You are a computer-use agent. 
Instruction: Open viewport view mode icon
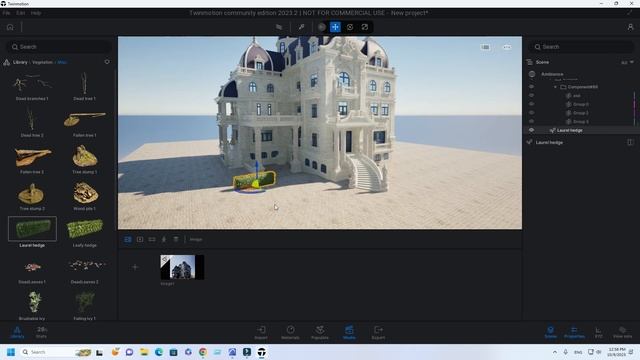click(485, 47)
